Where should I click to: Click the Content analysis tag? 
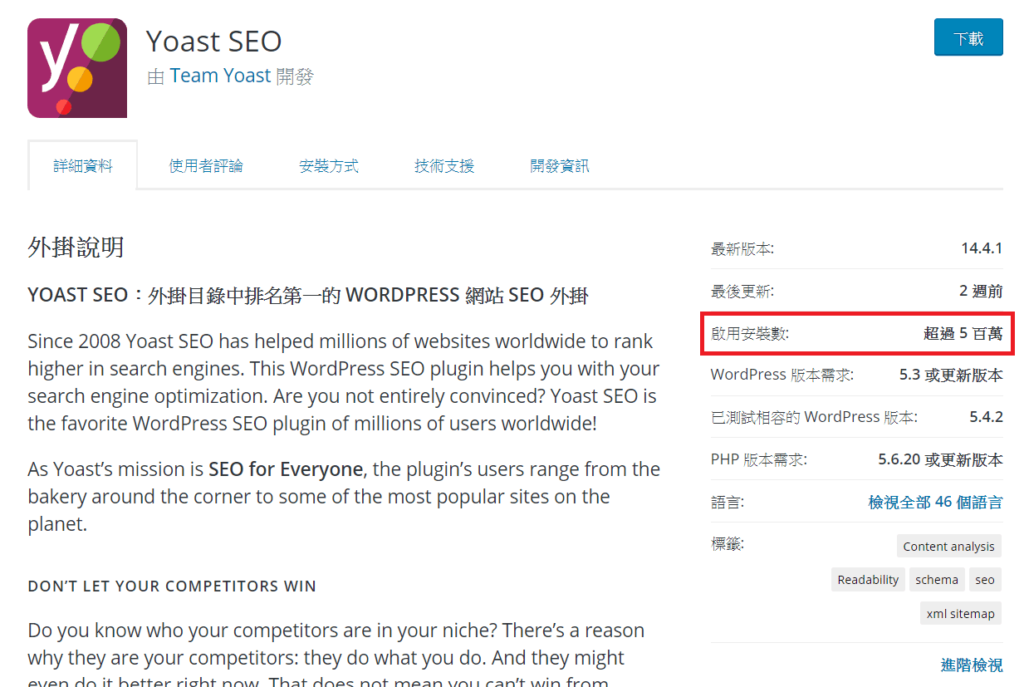point(948,547)
